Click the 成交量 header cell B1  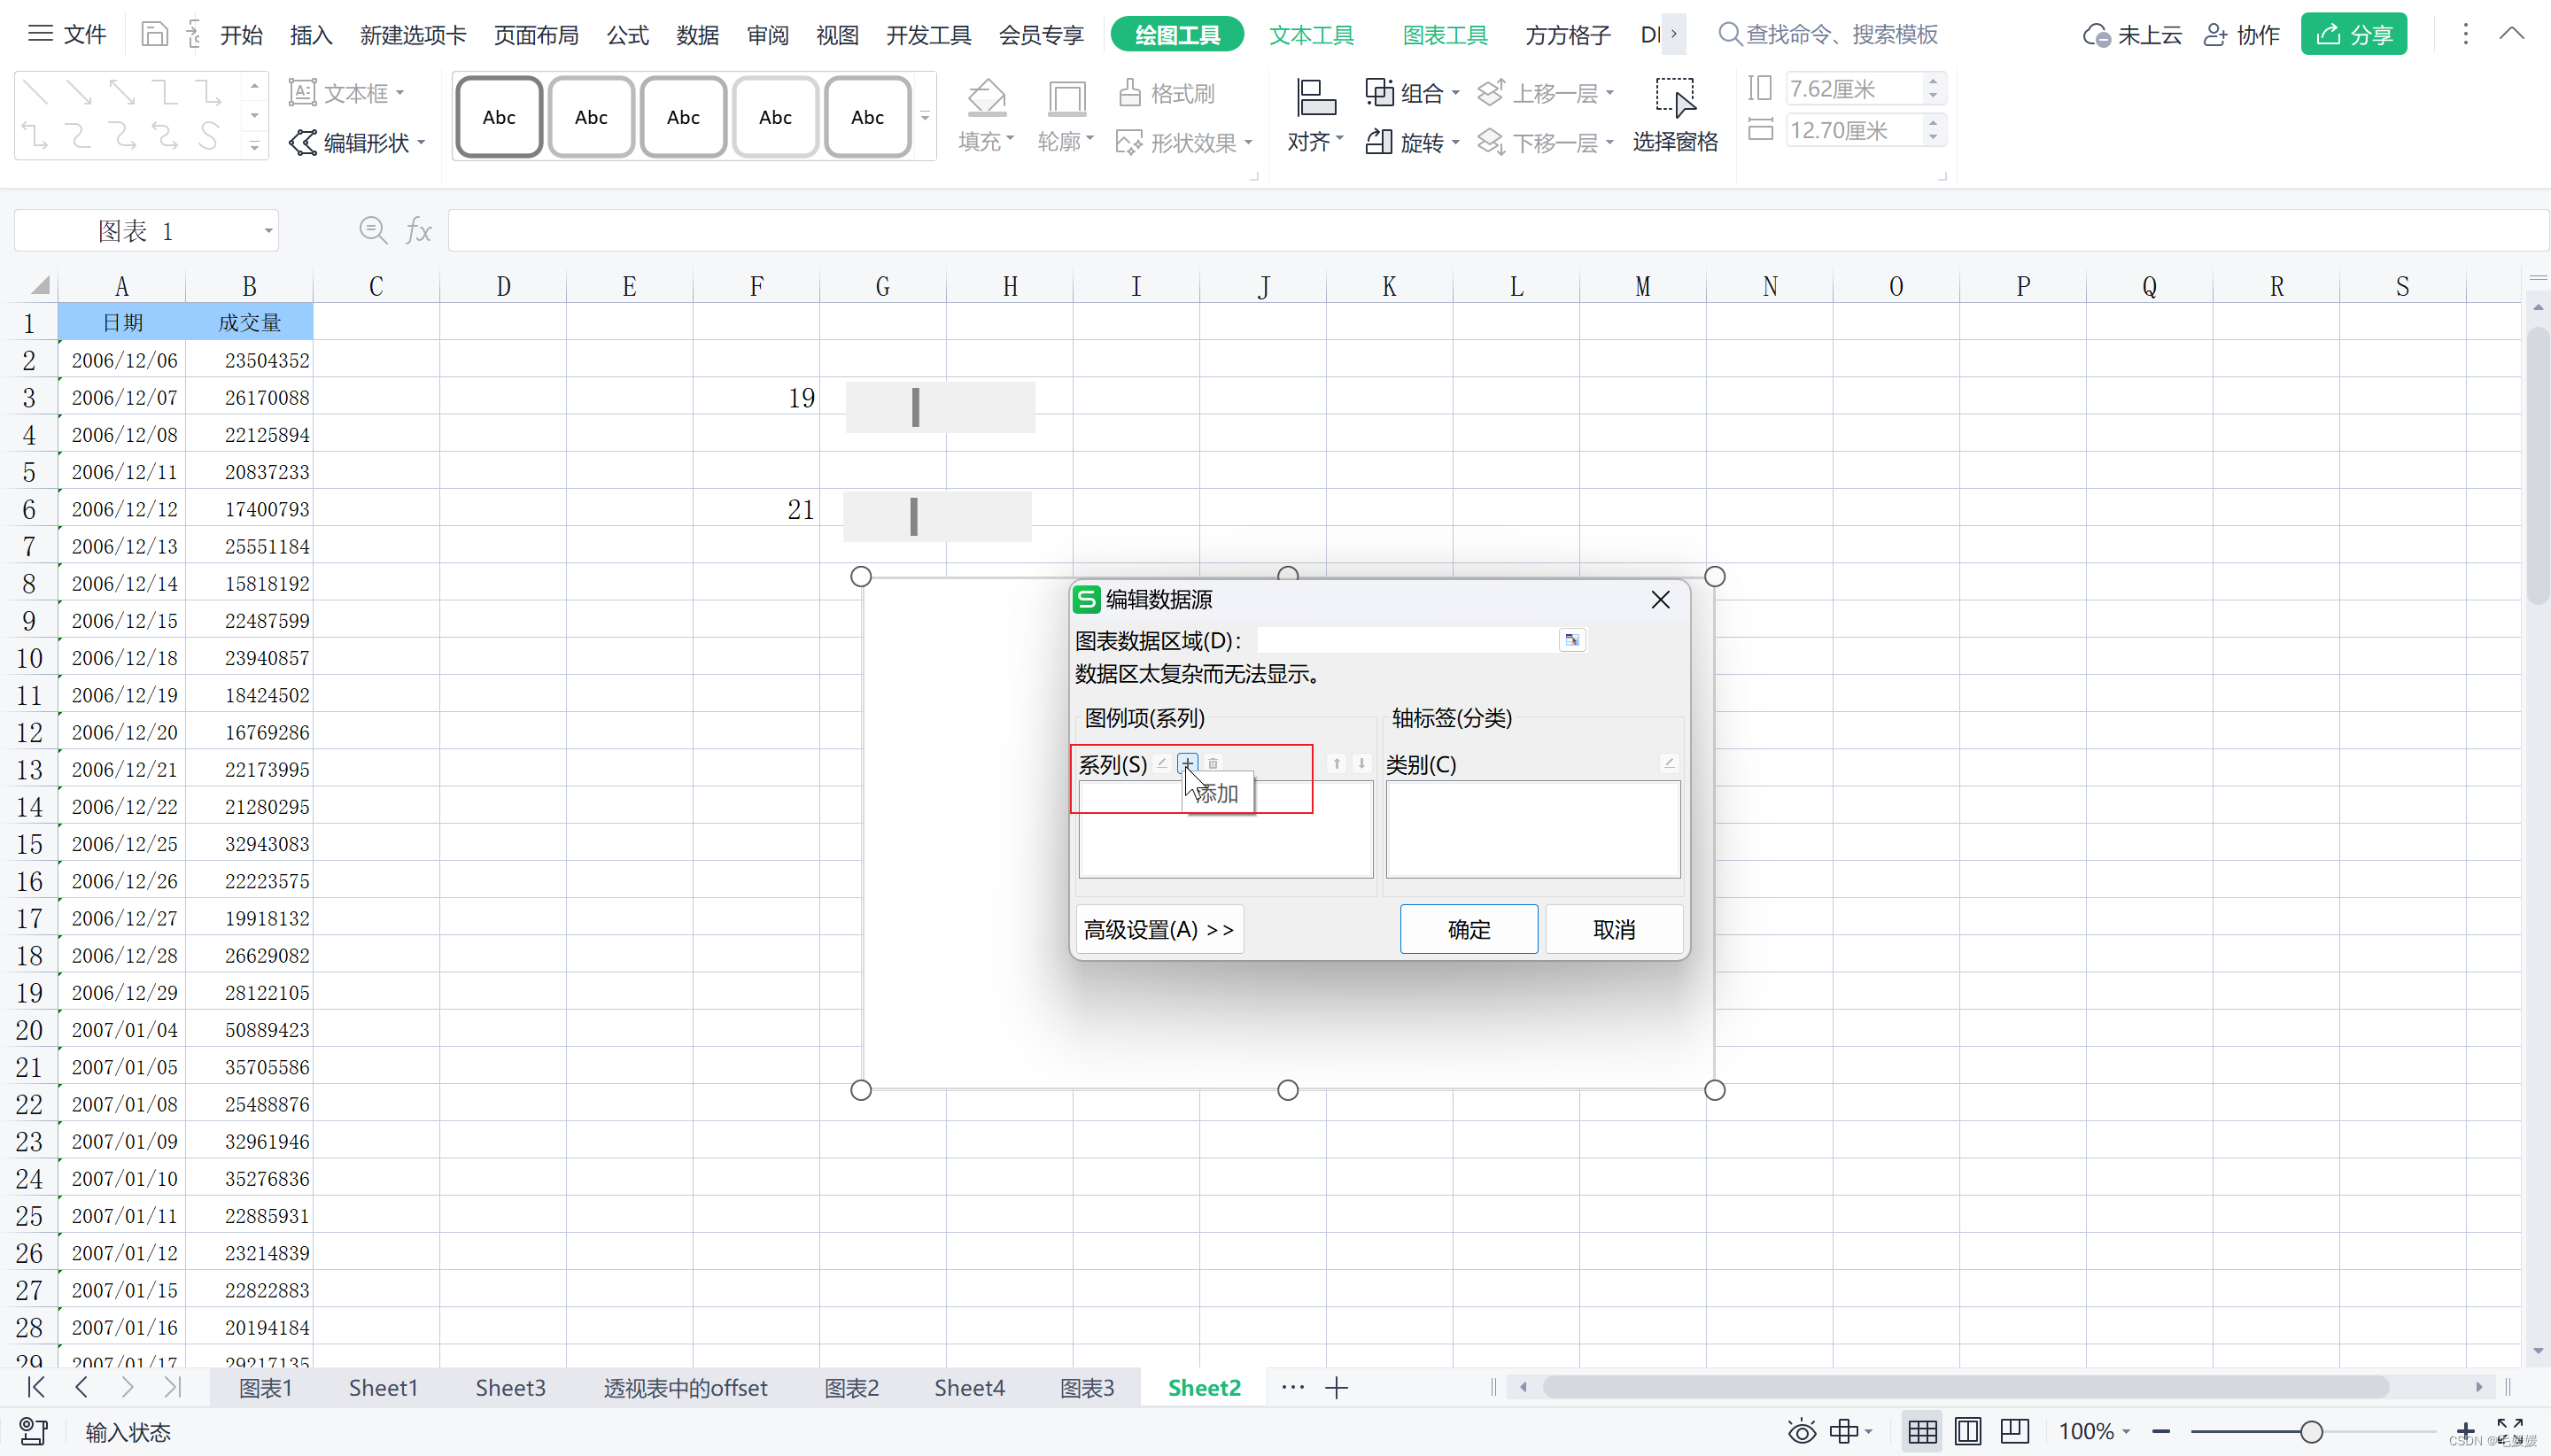click(249, 323)
